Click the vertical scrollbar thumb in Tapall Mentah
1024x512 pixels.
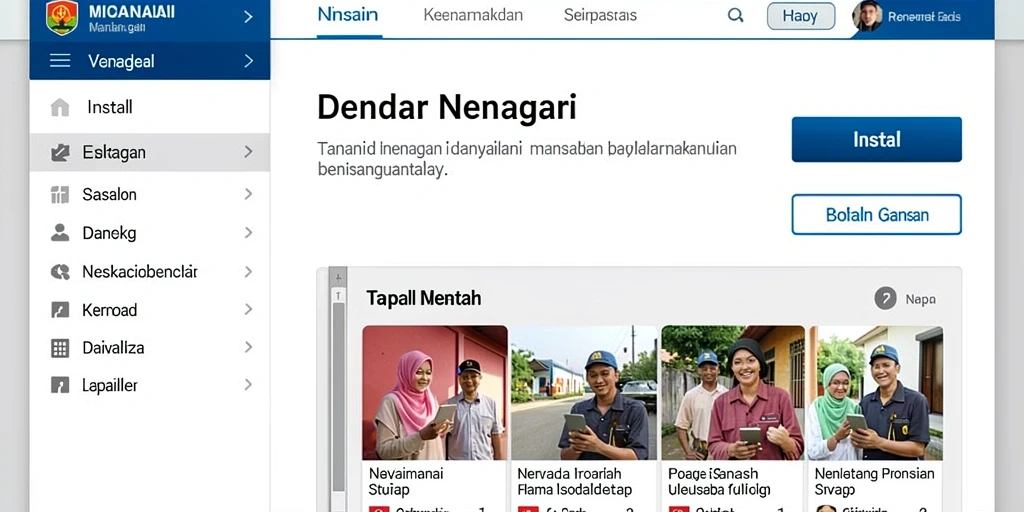pos(338,397)
